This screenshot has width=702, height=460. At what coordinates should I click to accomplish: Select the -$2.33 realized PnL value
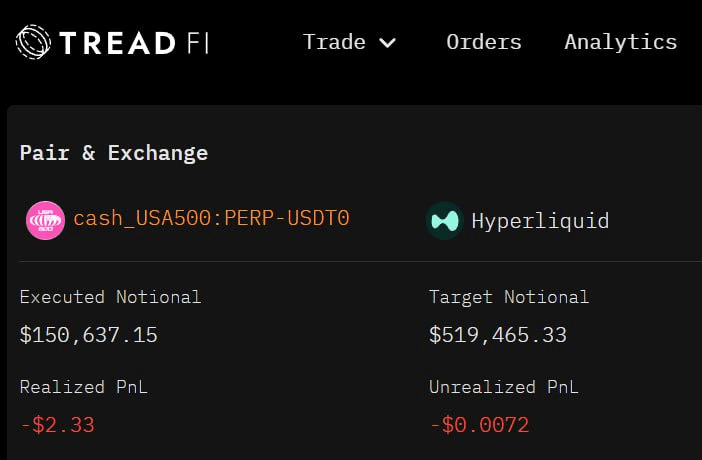coord(57,425)
